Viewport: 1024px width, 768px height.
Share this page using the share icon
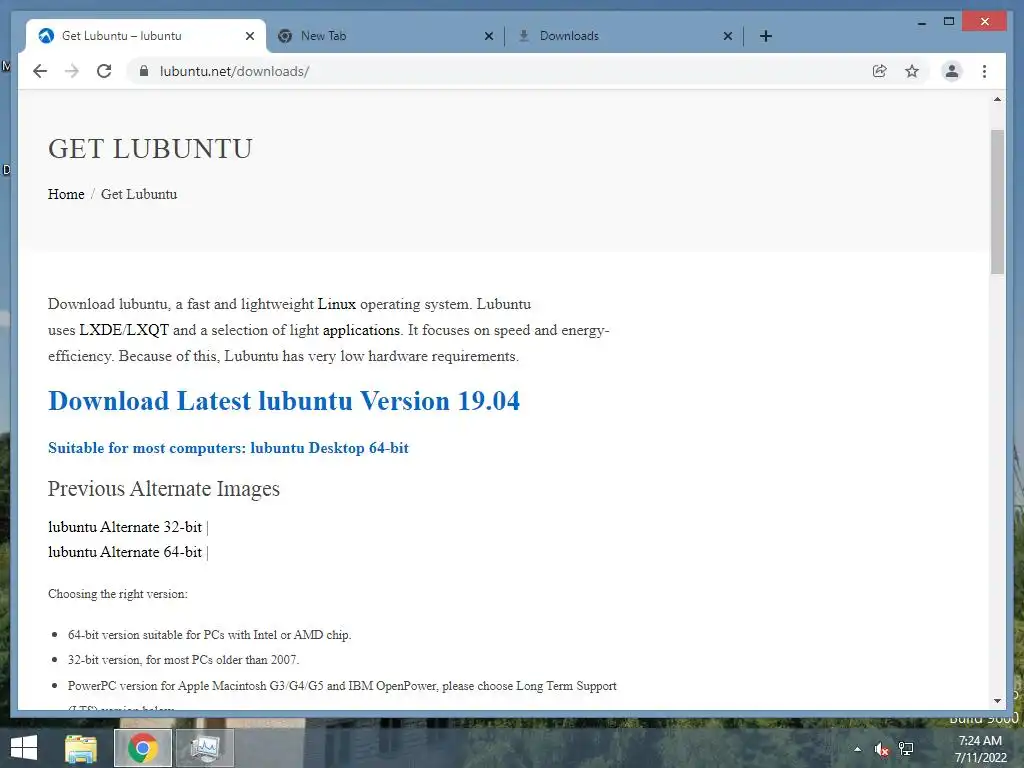click(x=880, y=71)
